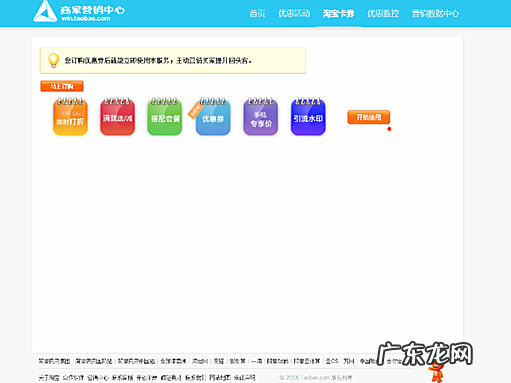Open the 全球速卖通 footer link
511x383 pixels.
[173, 361]
